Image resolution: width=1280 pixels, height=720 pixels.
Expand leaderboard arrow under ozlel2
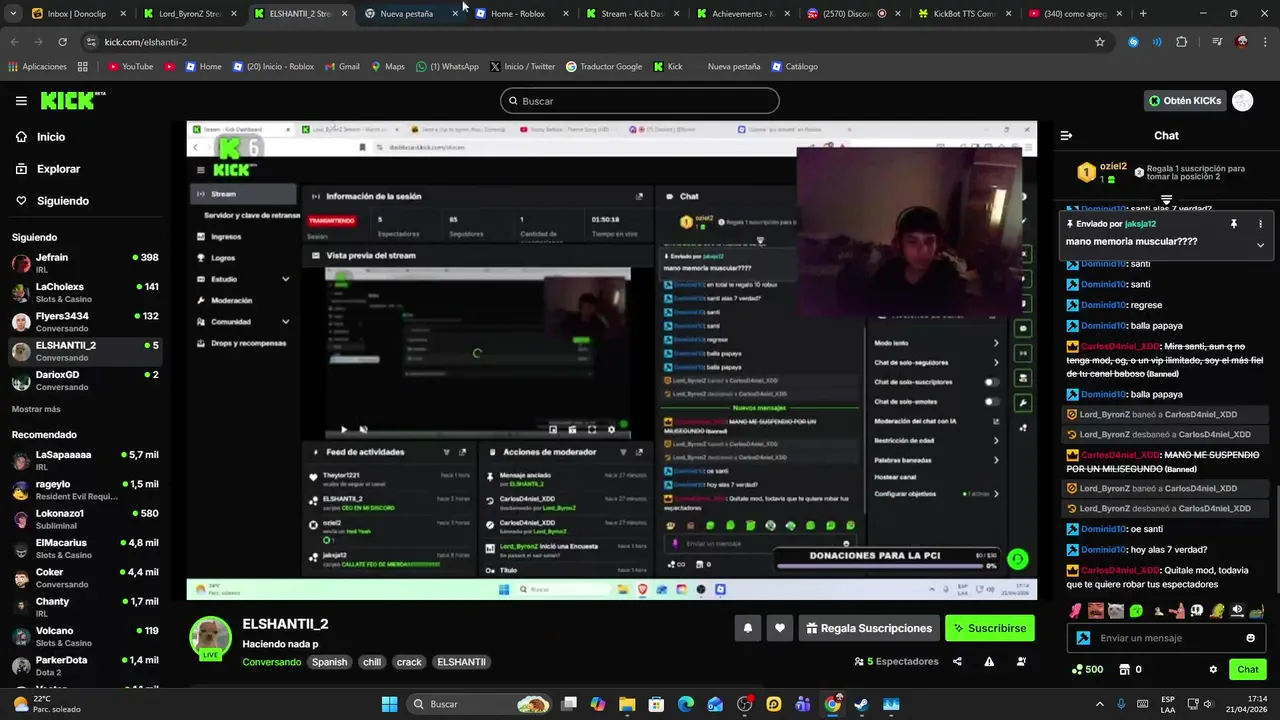click(x=1167, y=199)
